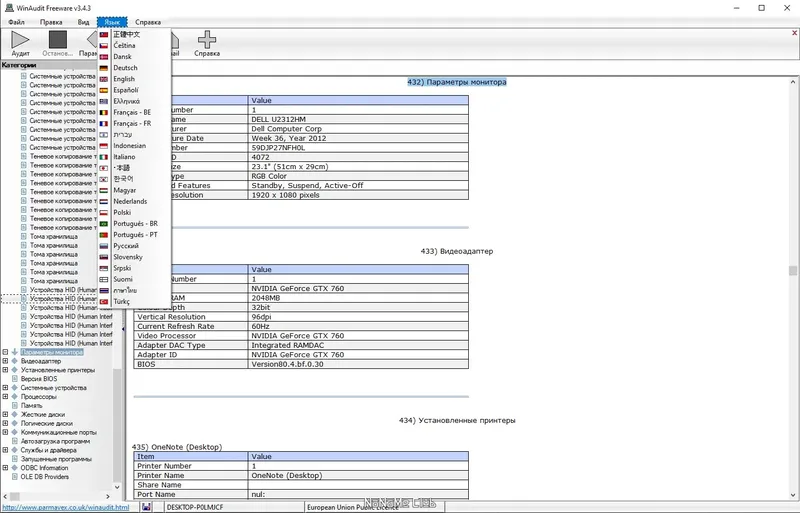Click the category tree vertical scrollbar thumb
The image size is (800, 513).
(x=117, y=424)
